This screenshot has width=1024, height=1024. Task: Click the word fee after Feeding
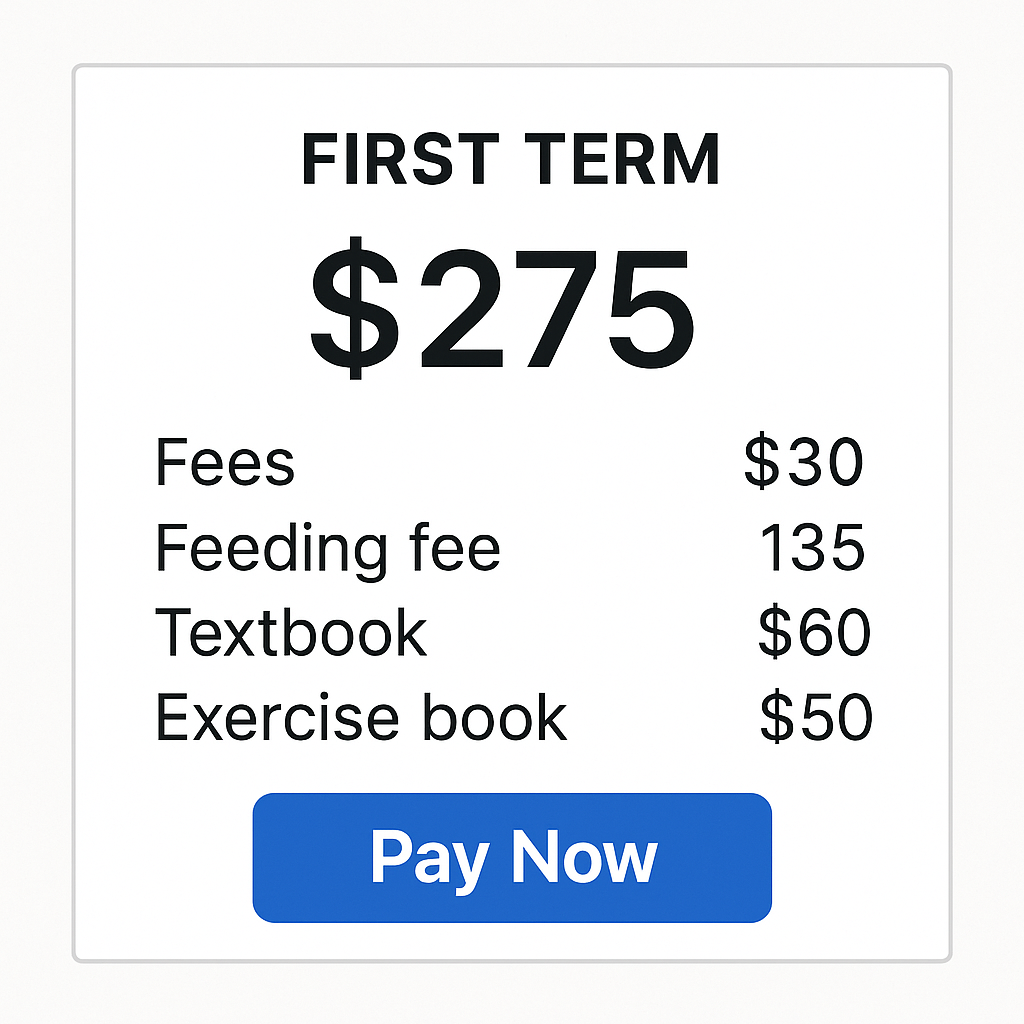[x=460, y=548]
